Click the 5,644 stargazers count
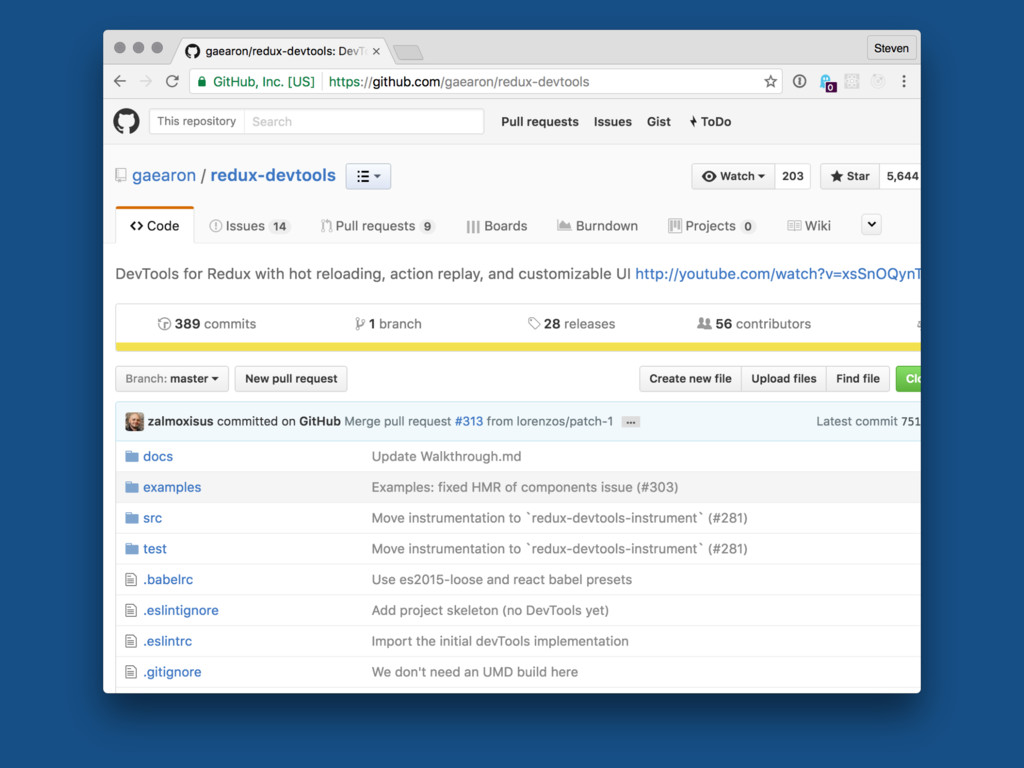 [902, 176]
